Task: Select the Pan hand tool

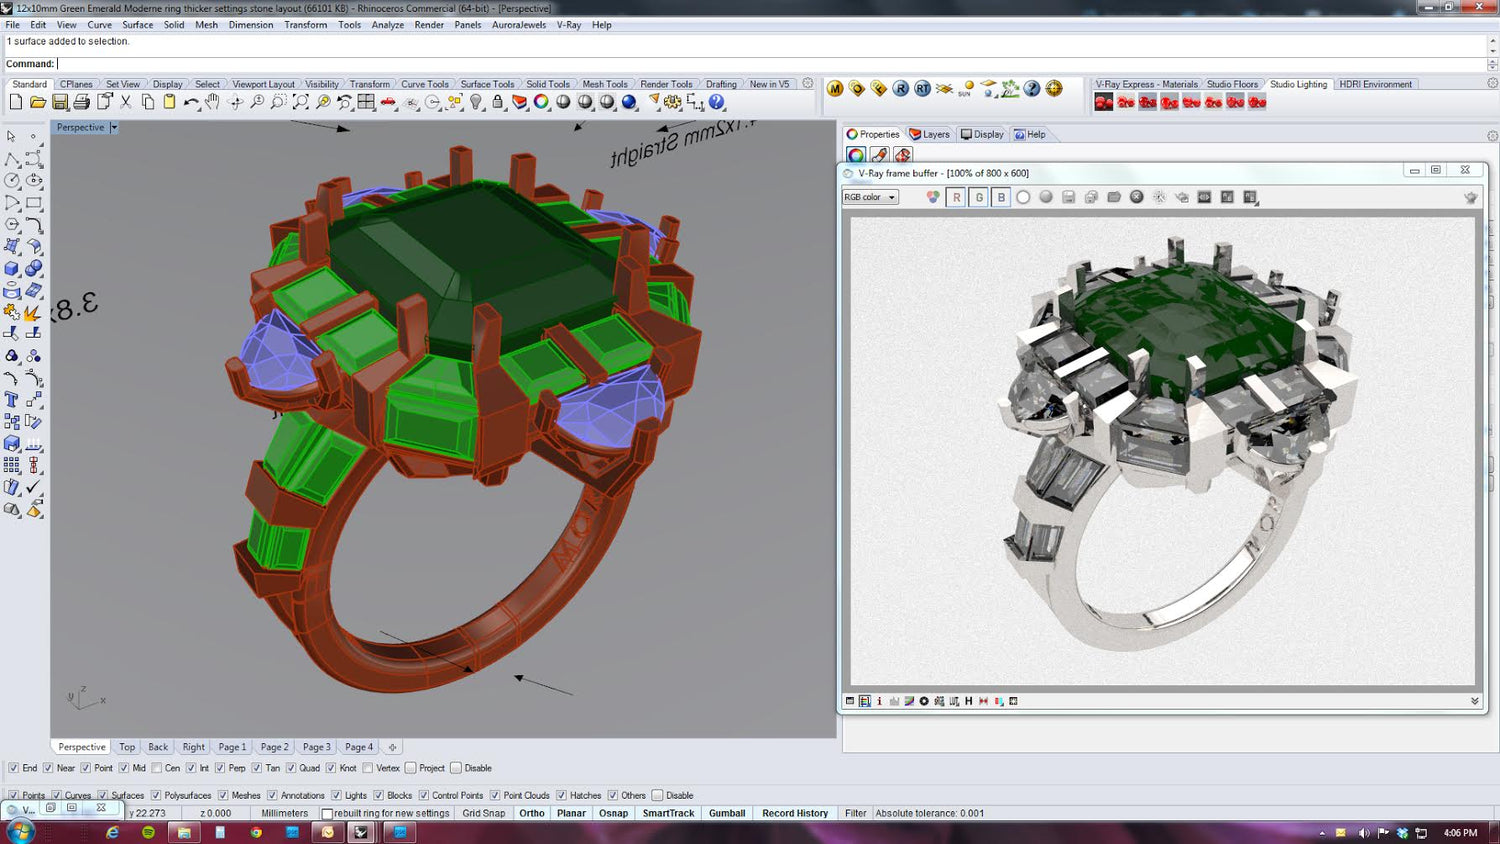Action: point(212,102)
